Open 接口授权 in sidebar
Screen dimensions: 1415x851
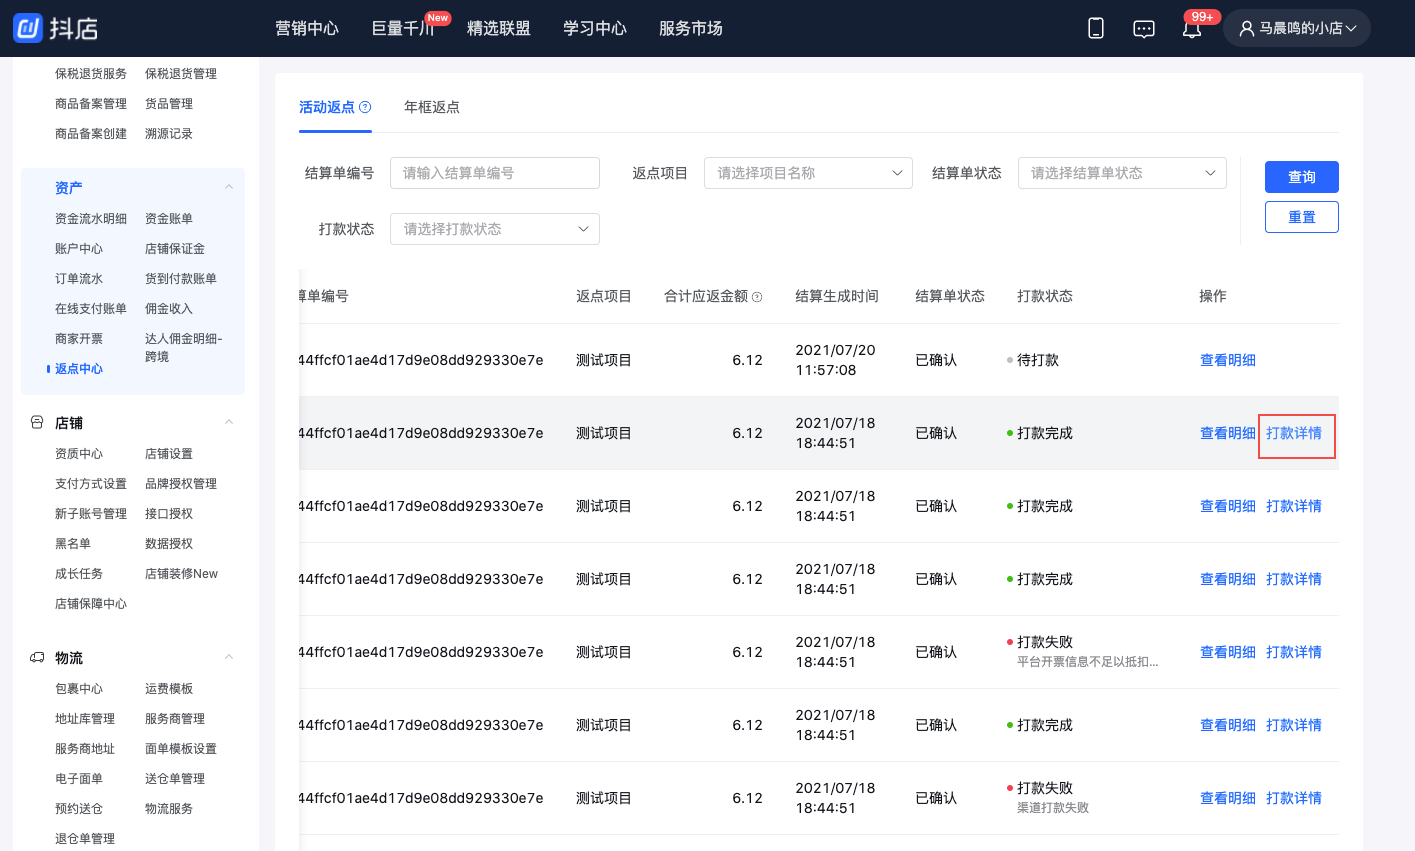(x=169, y=514)
